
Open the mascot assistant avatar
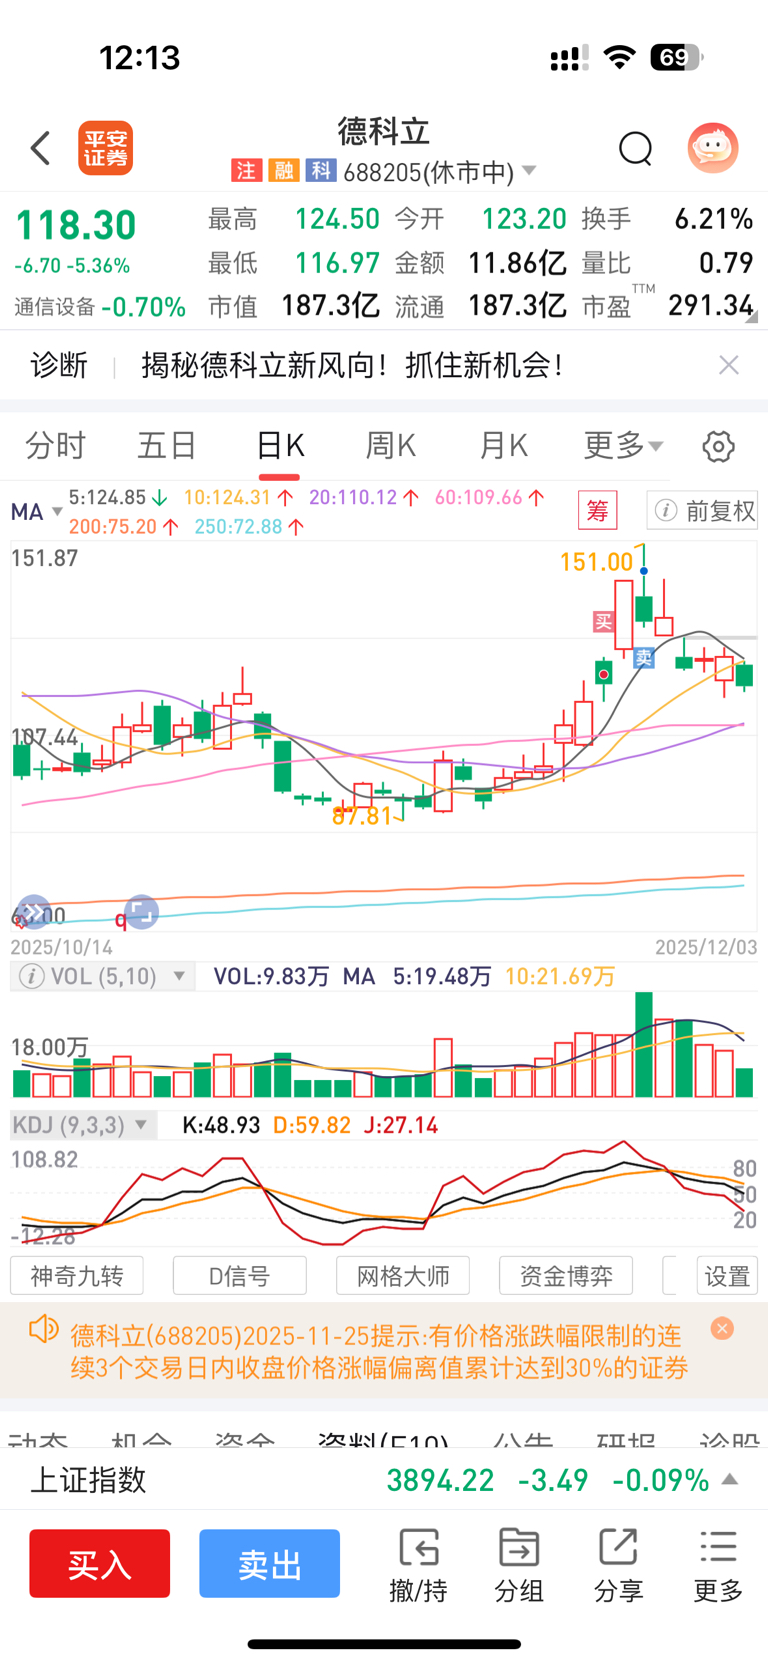[713, 148]
